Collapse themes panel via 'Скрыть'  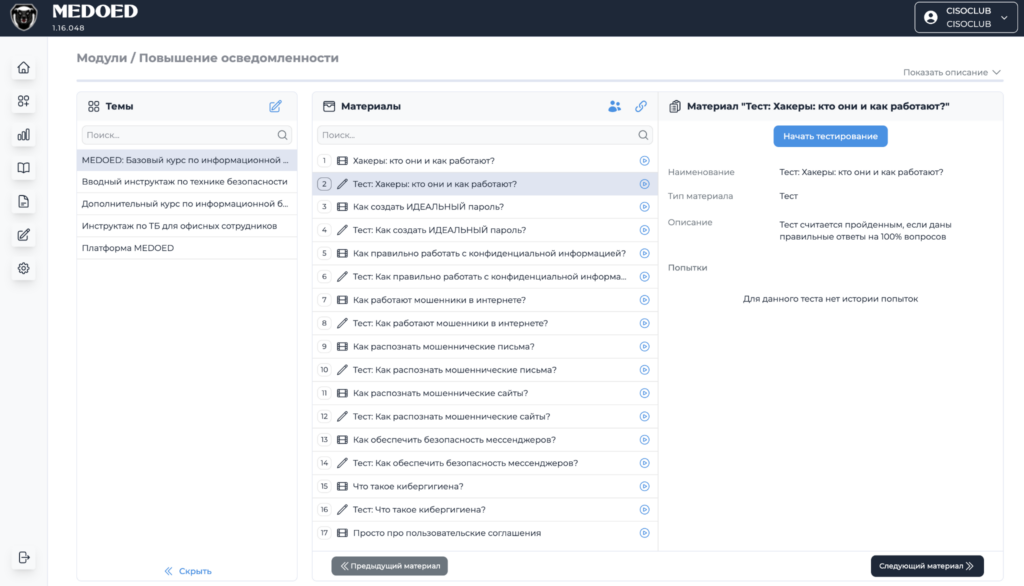pyautogui.click(x=188, y=571)
